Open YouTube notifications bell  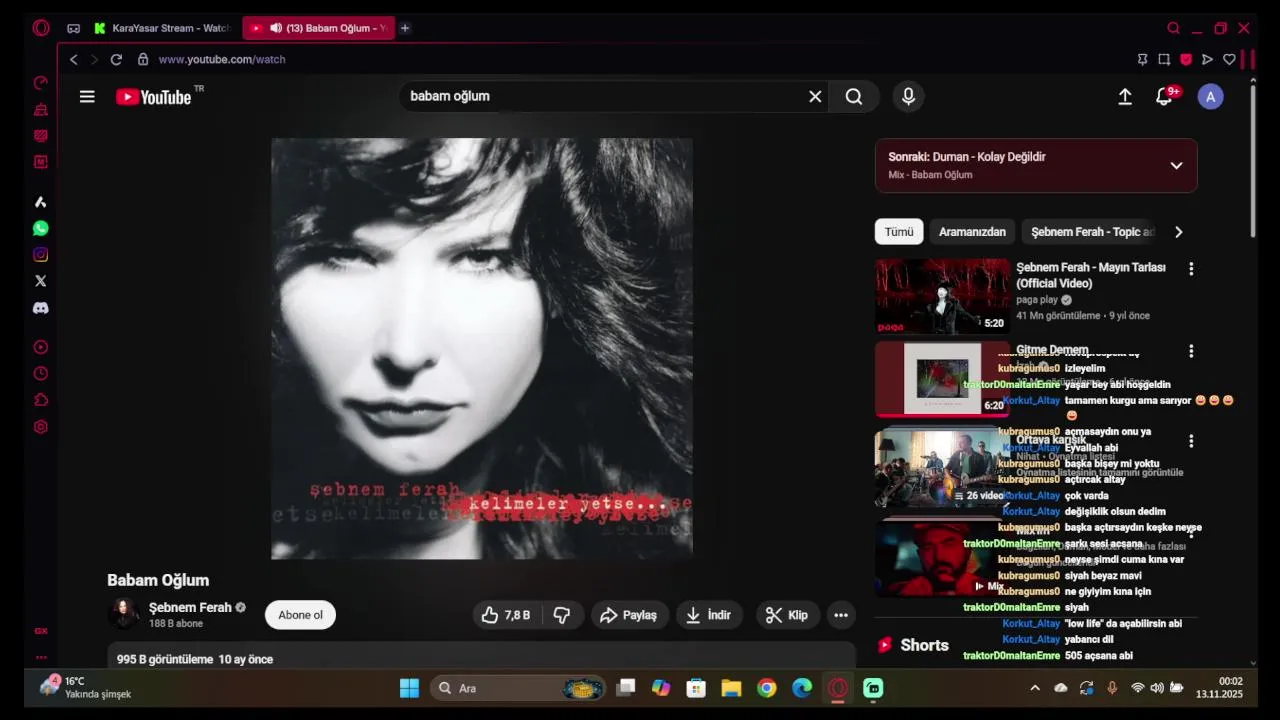coord(1164,97)
